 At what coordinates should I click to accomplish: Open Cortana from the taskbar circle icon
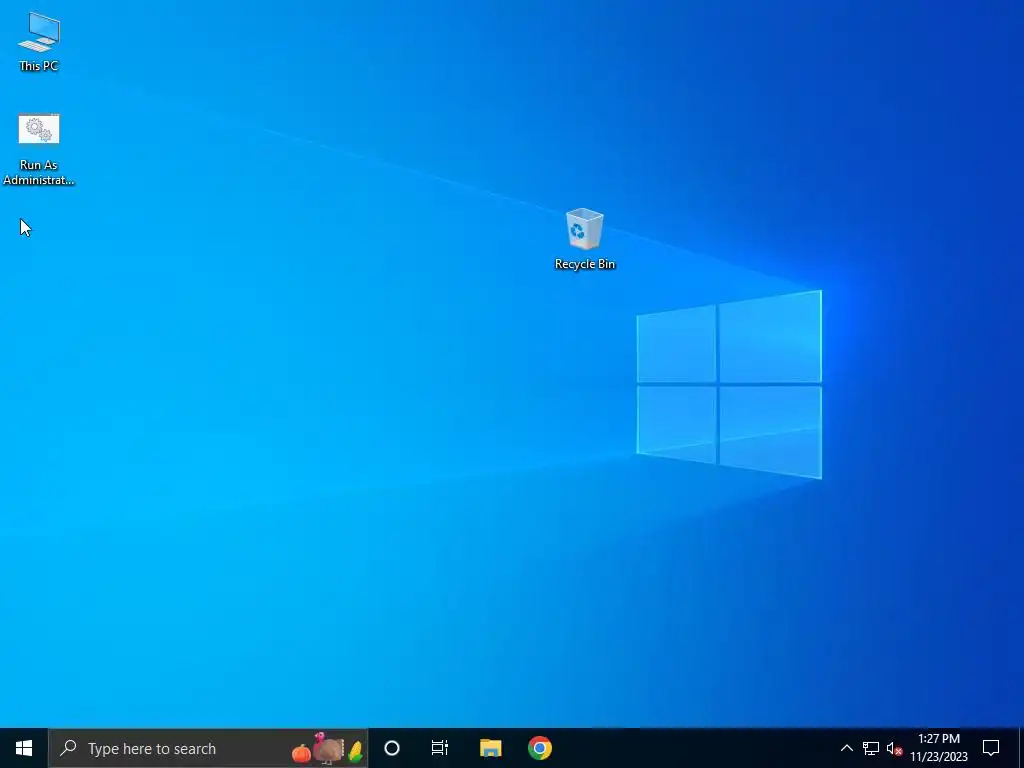click(x=392, y=748)
